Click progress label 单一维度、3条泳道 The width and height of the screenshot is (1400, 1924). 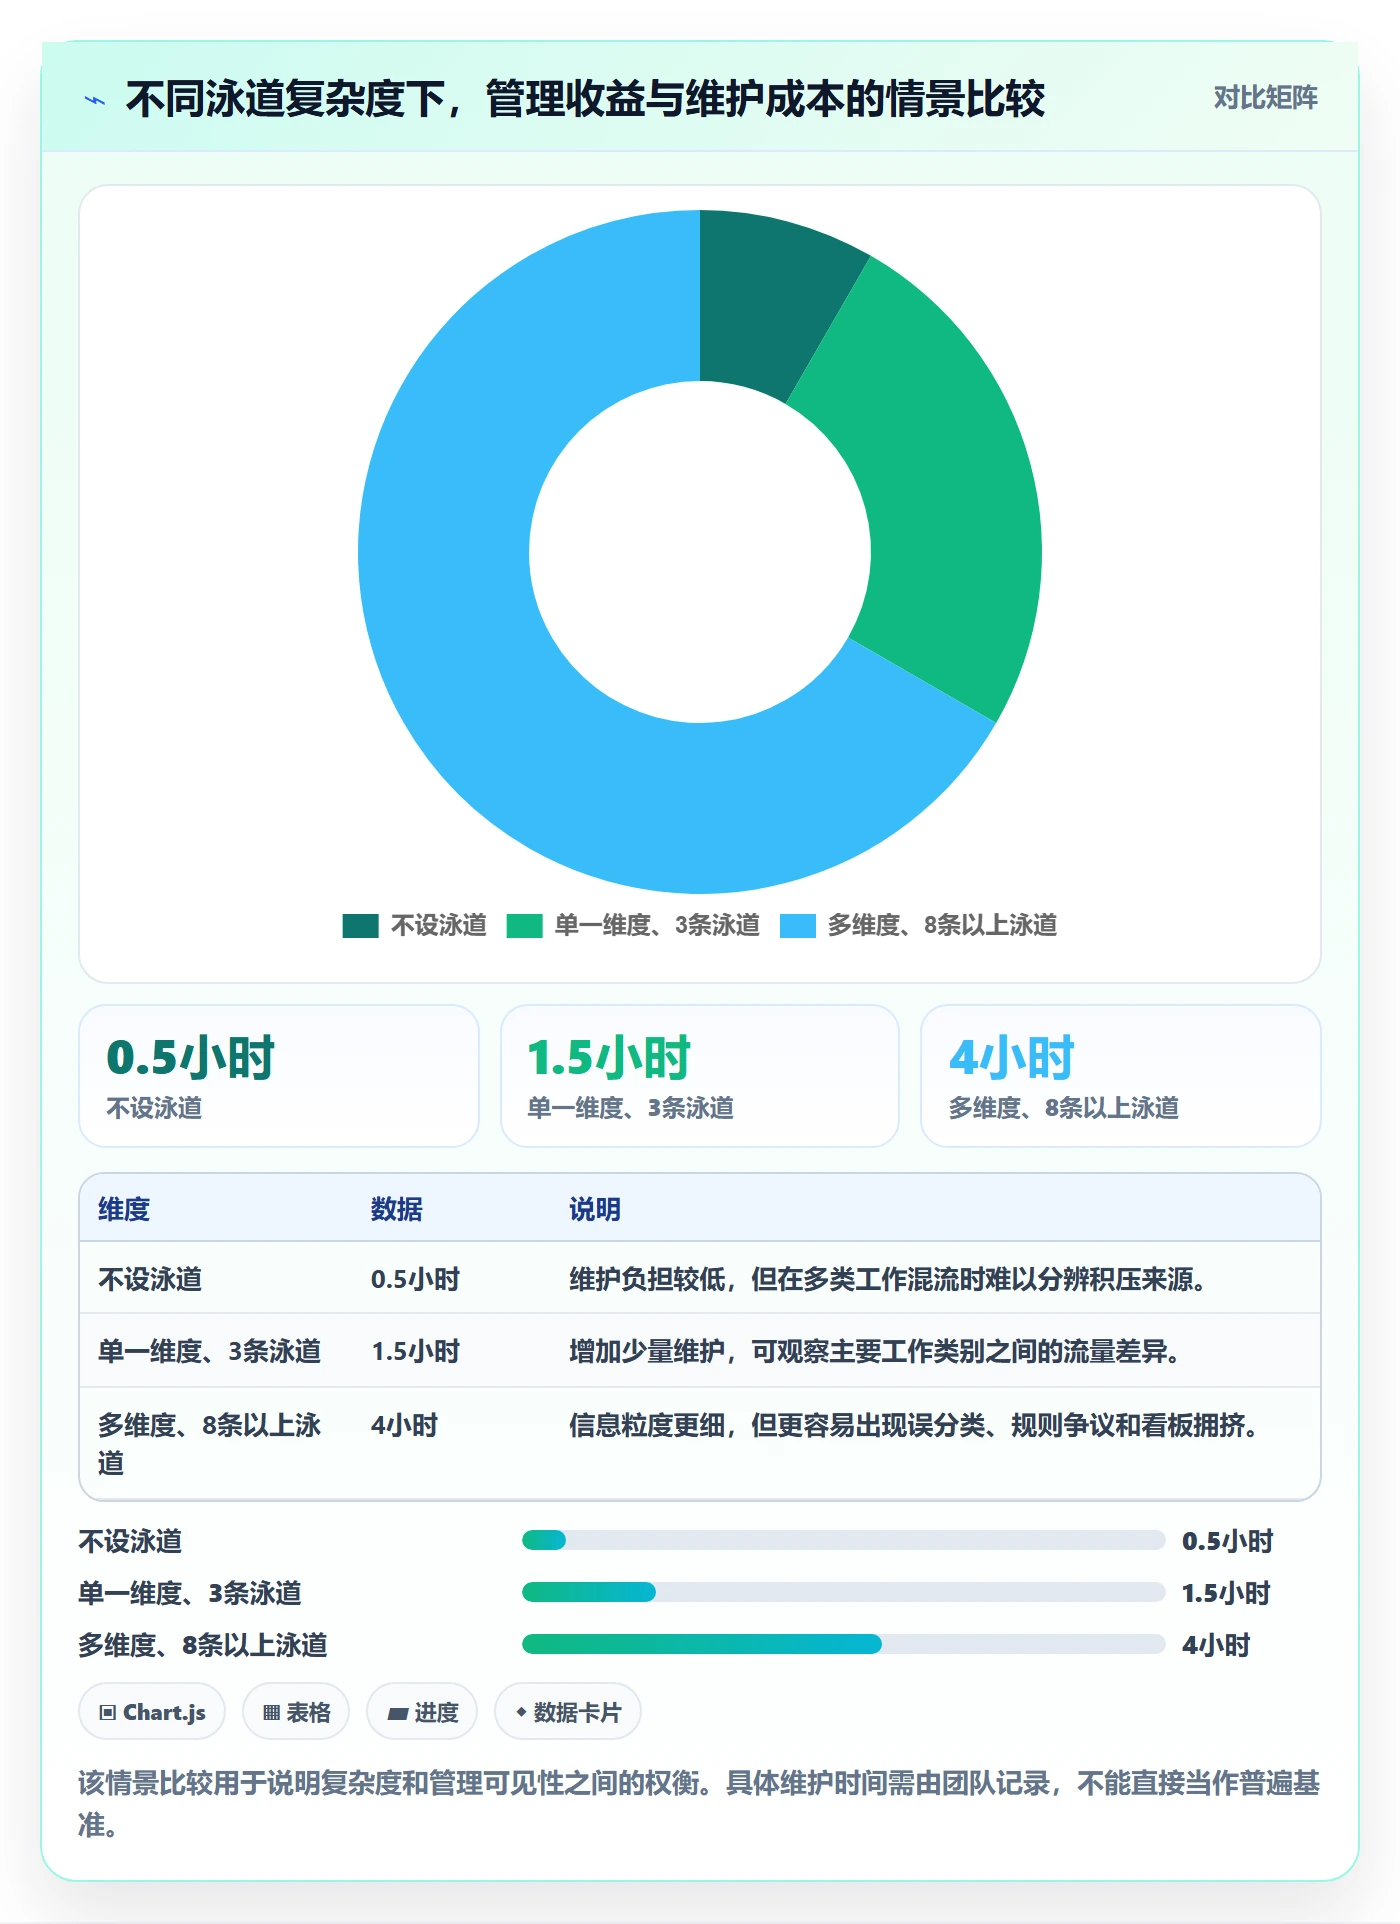click(x=190, y=1593)
